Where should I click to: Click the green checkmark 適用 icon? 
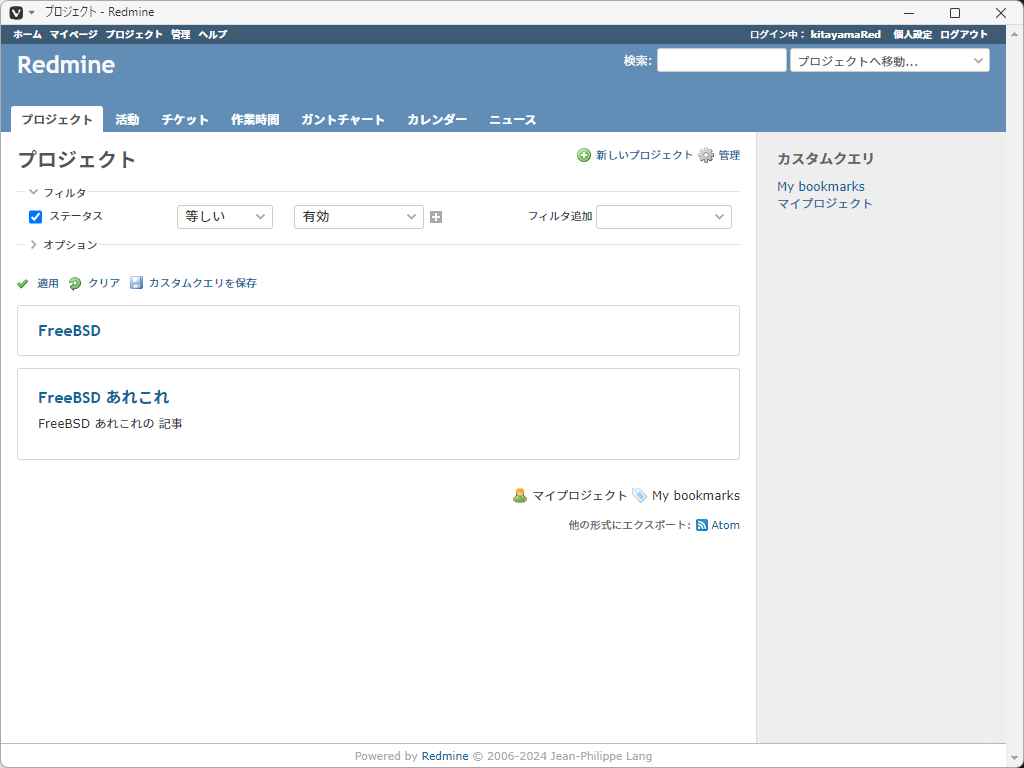tap(23, 283)
